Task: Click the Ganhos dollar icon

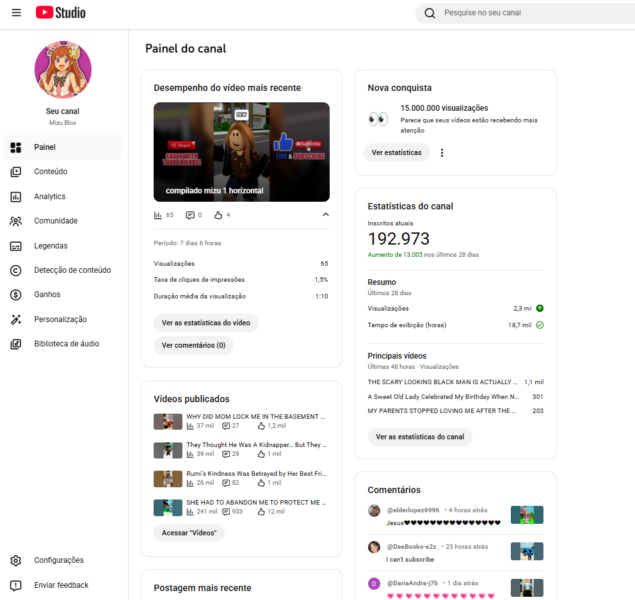Action: pyautogui.click(x=16, y=295)
